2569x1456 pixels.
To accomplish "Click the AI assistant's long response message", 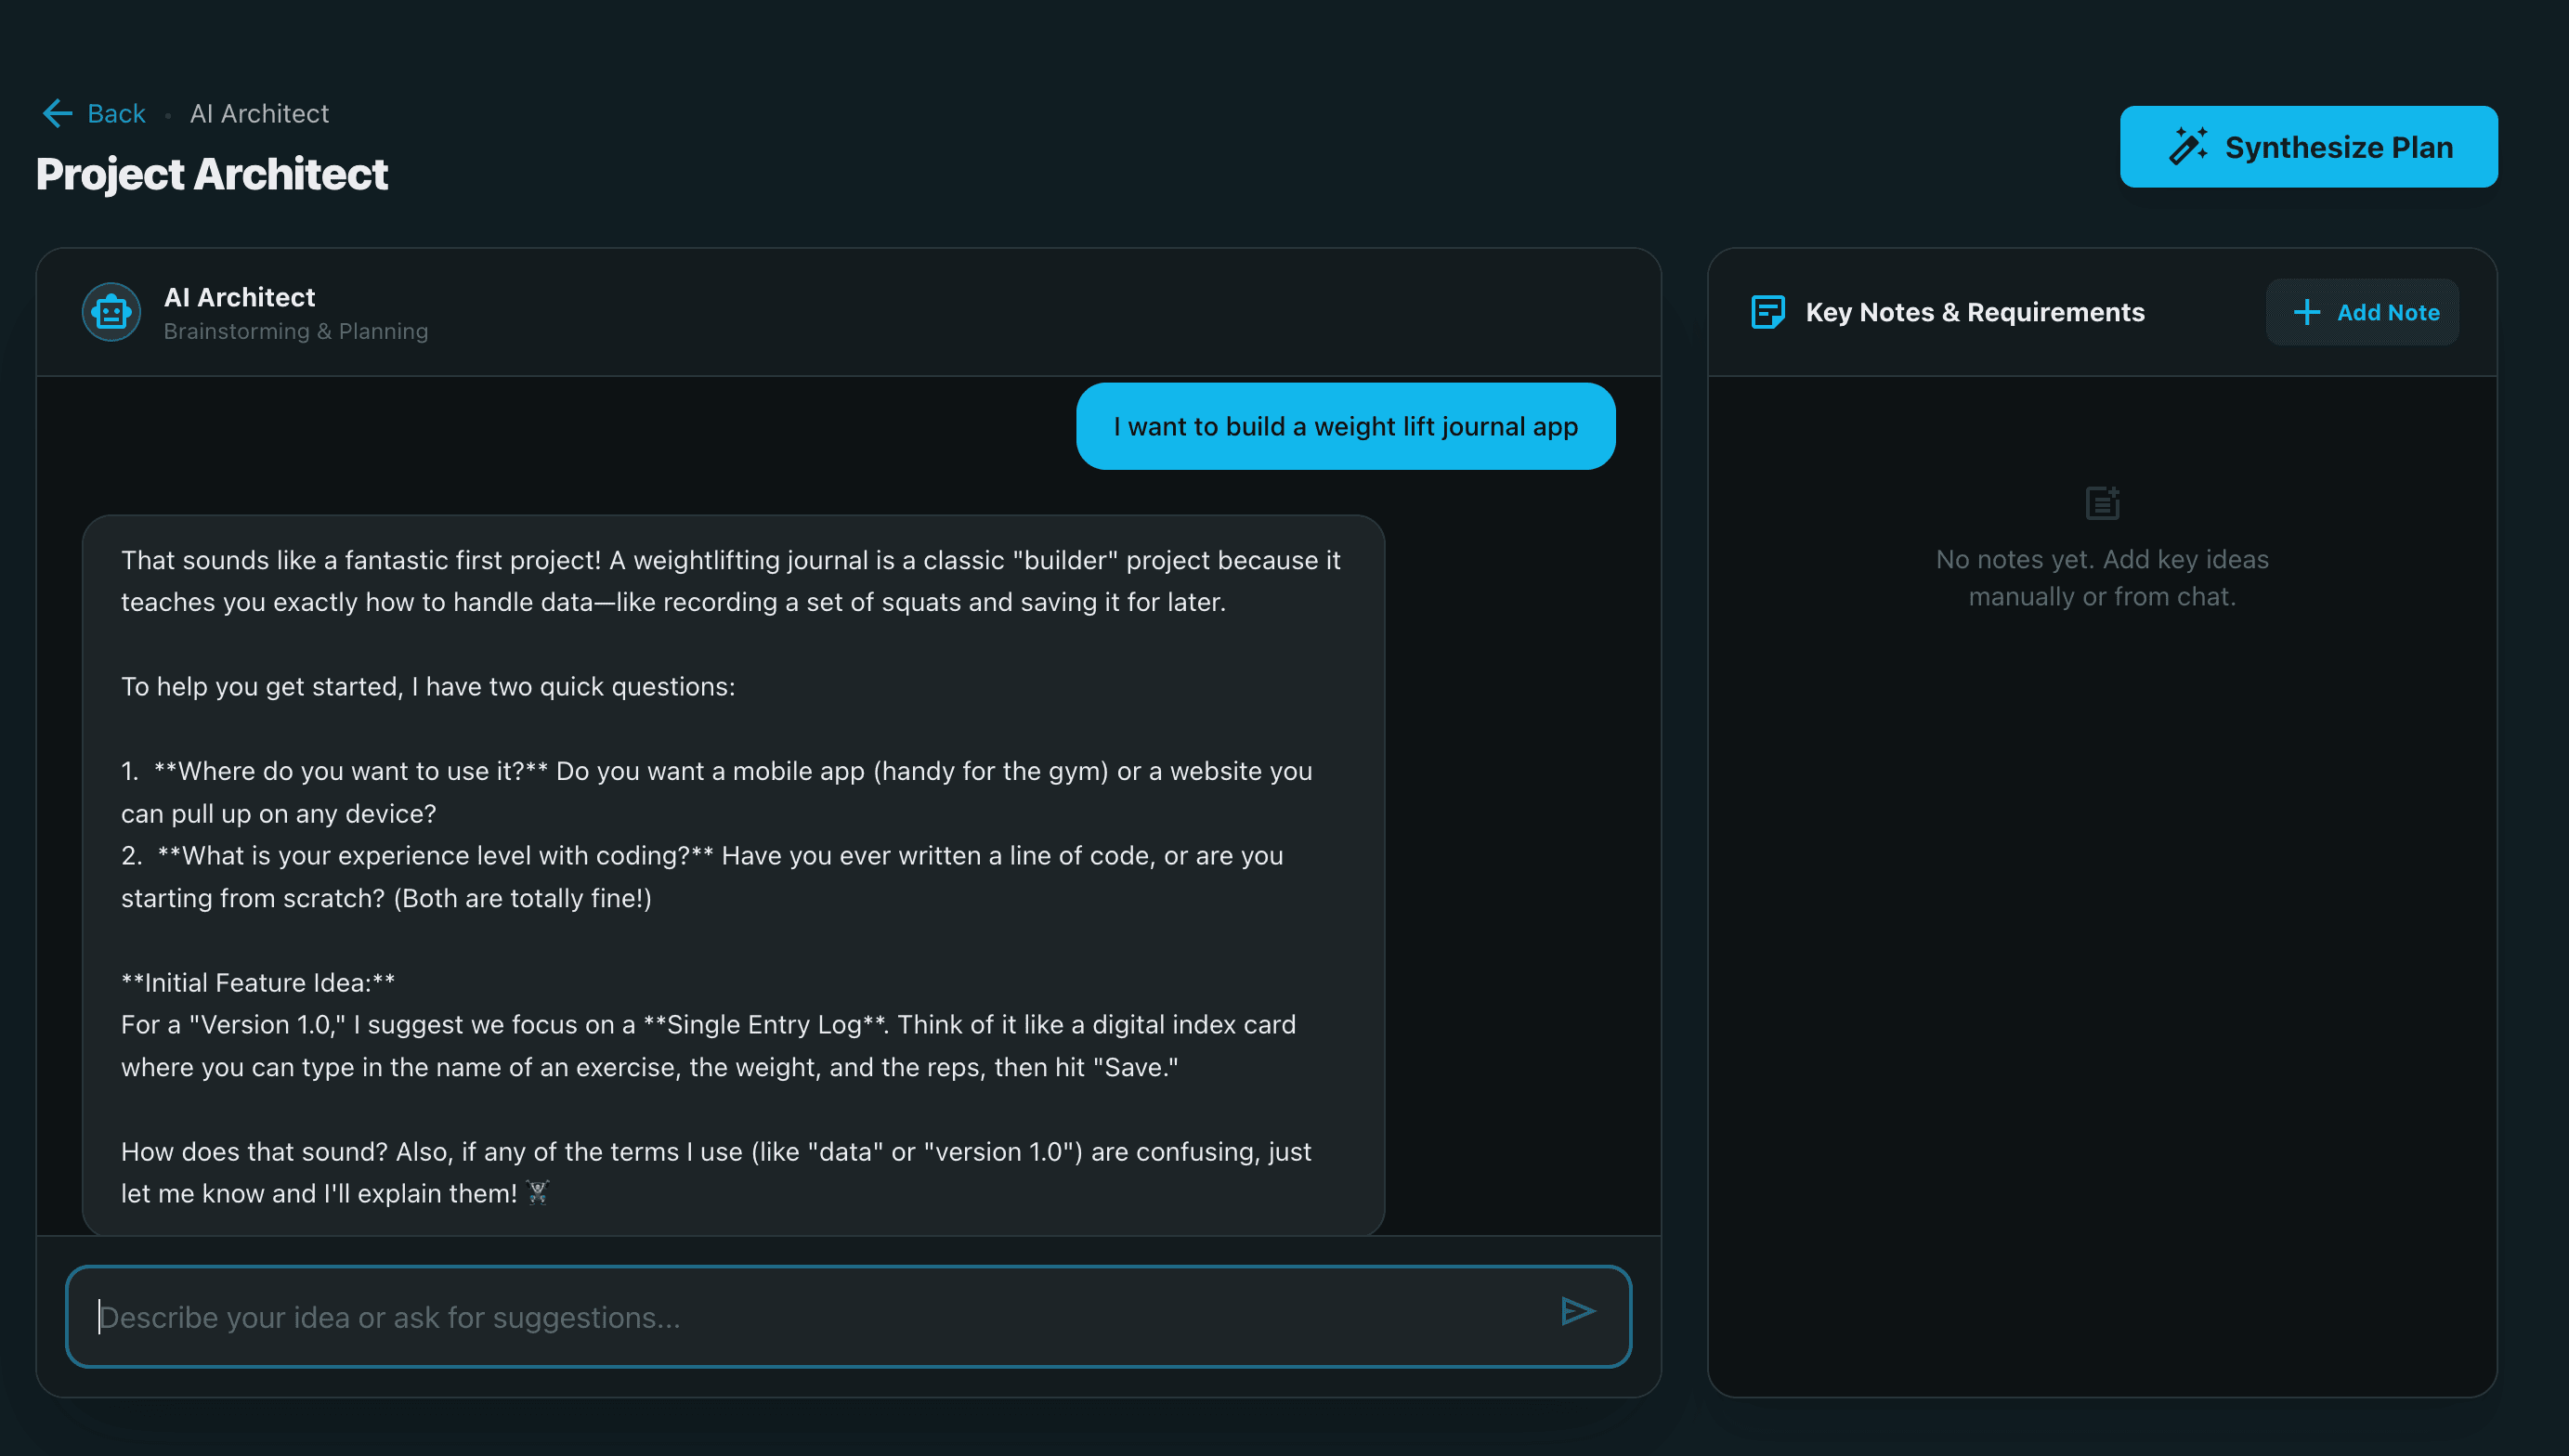I will pos(730,875).
